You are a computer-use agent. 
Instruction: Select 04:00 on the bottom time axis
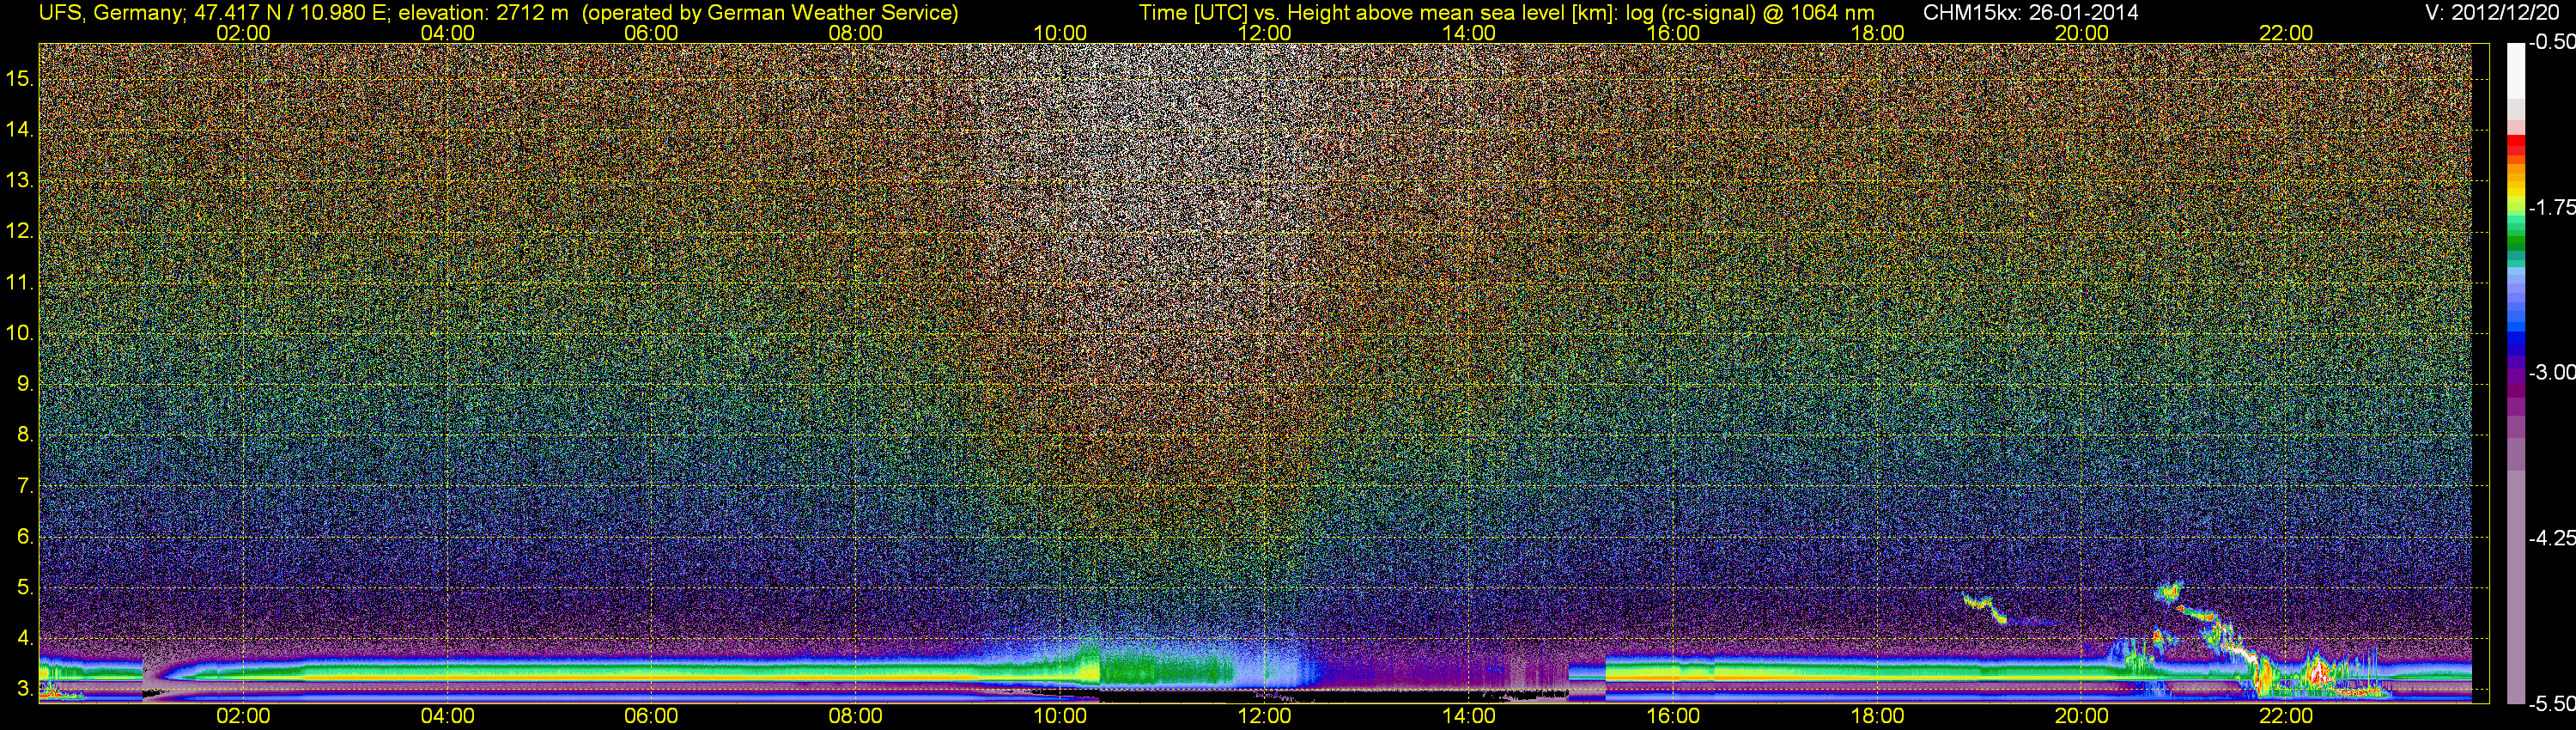(x=447, y=716)
